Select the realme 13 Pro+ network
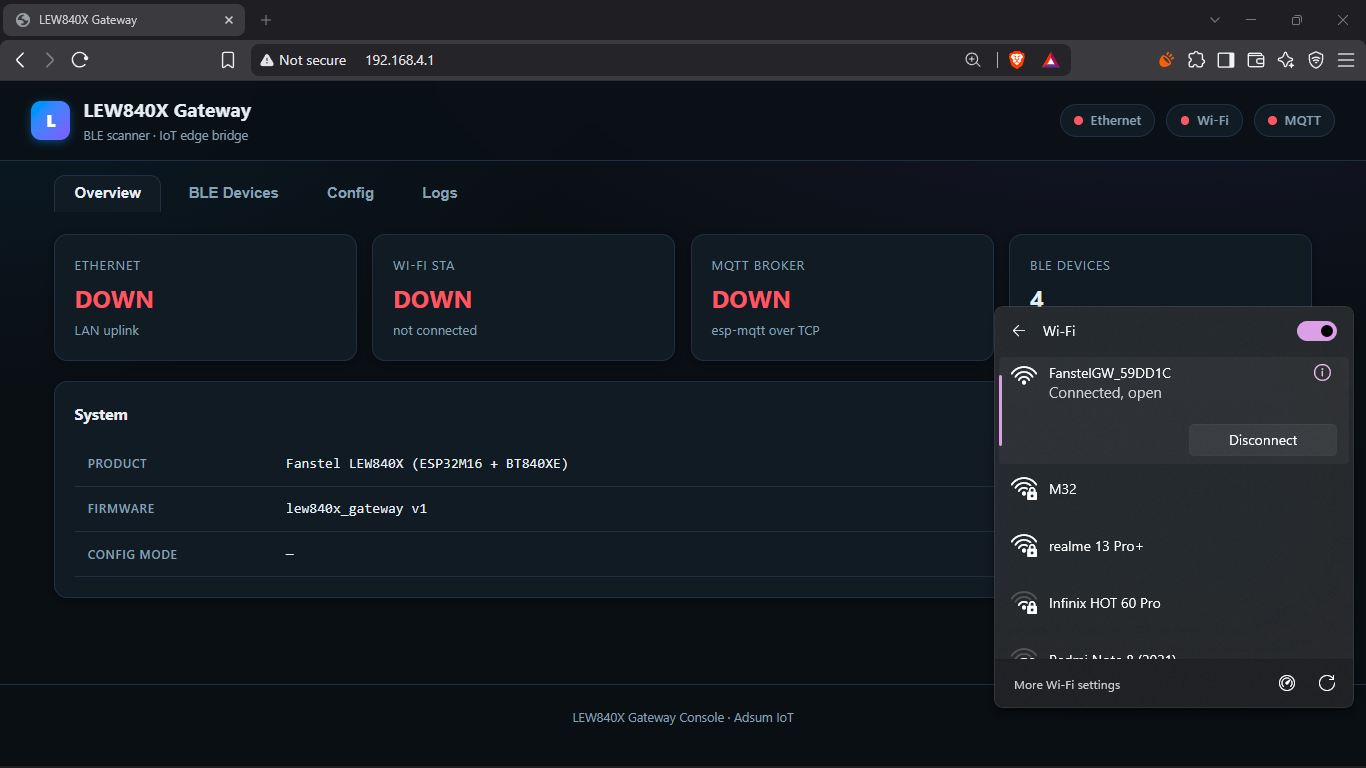1366x768 pixels. (1174, 546)
